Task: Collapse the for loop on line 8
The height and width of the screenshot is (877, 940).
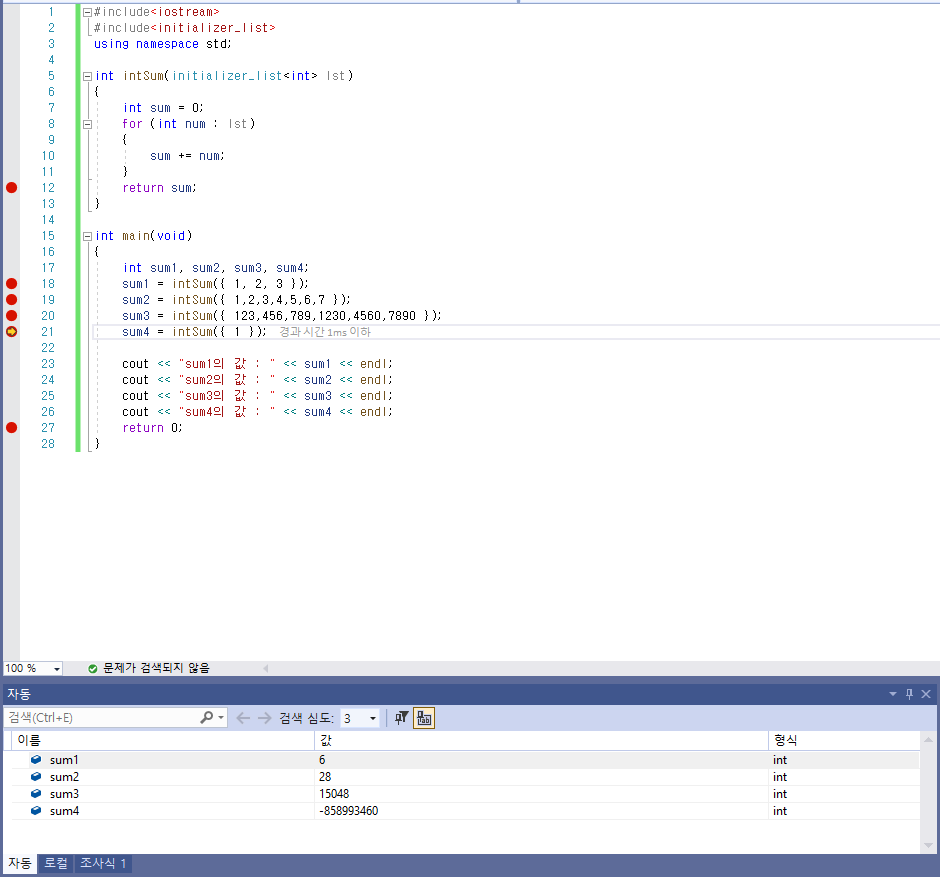Action: coord(87,124)
